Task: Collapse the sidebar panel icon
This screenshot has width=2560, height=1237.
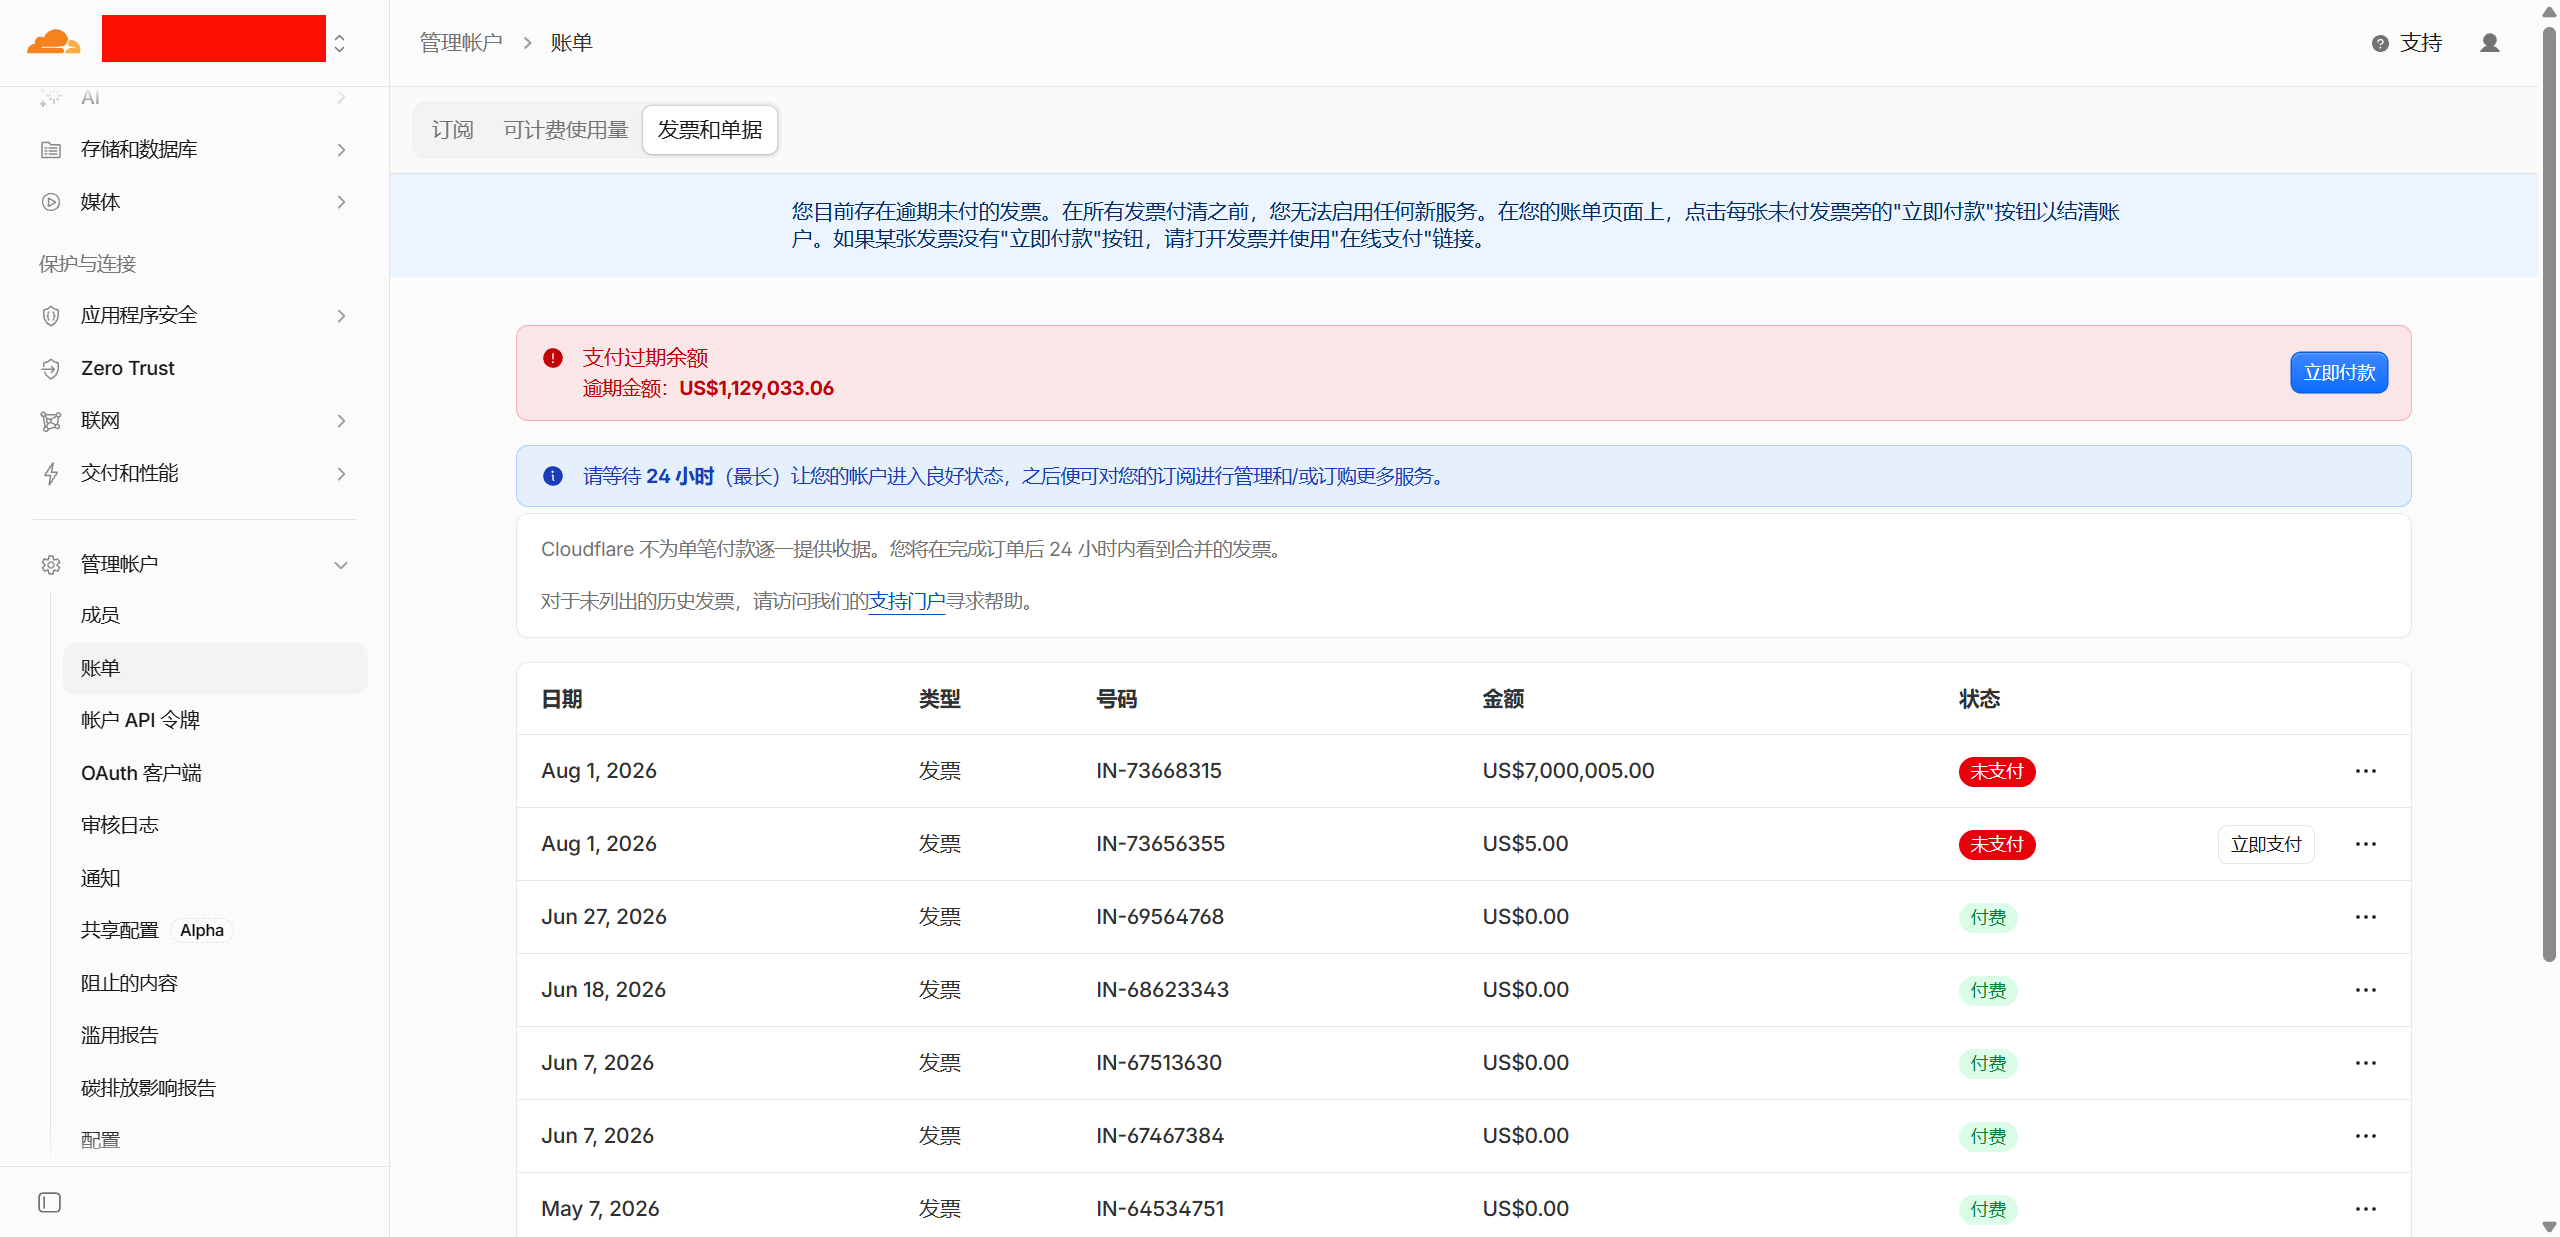Action: coord(50,1202)
